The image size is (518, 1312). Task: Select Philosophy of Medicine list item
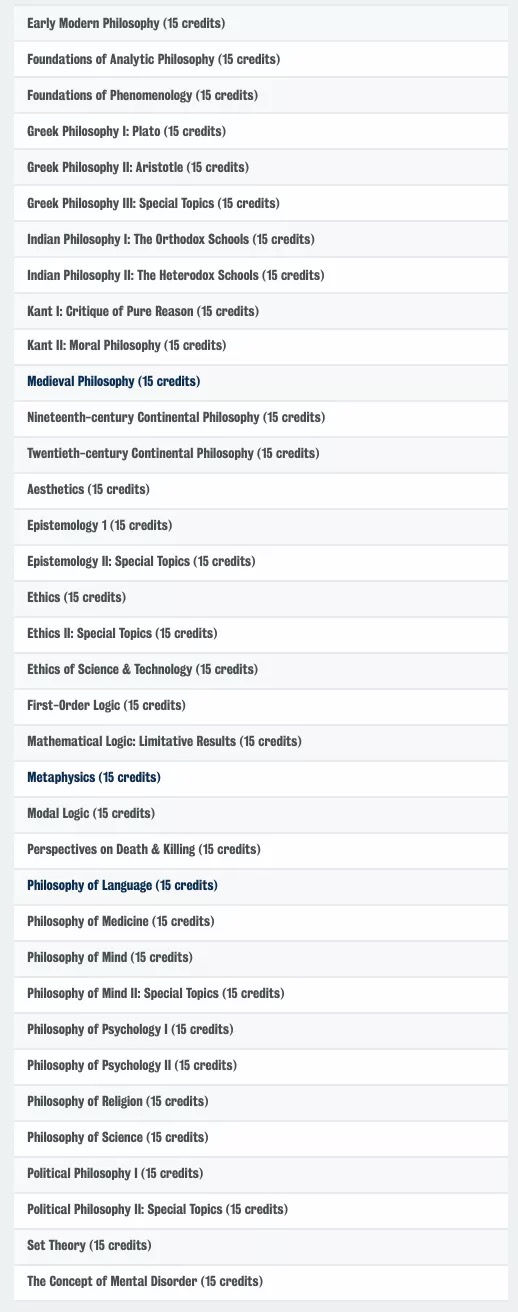260,921
